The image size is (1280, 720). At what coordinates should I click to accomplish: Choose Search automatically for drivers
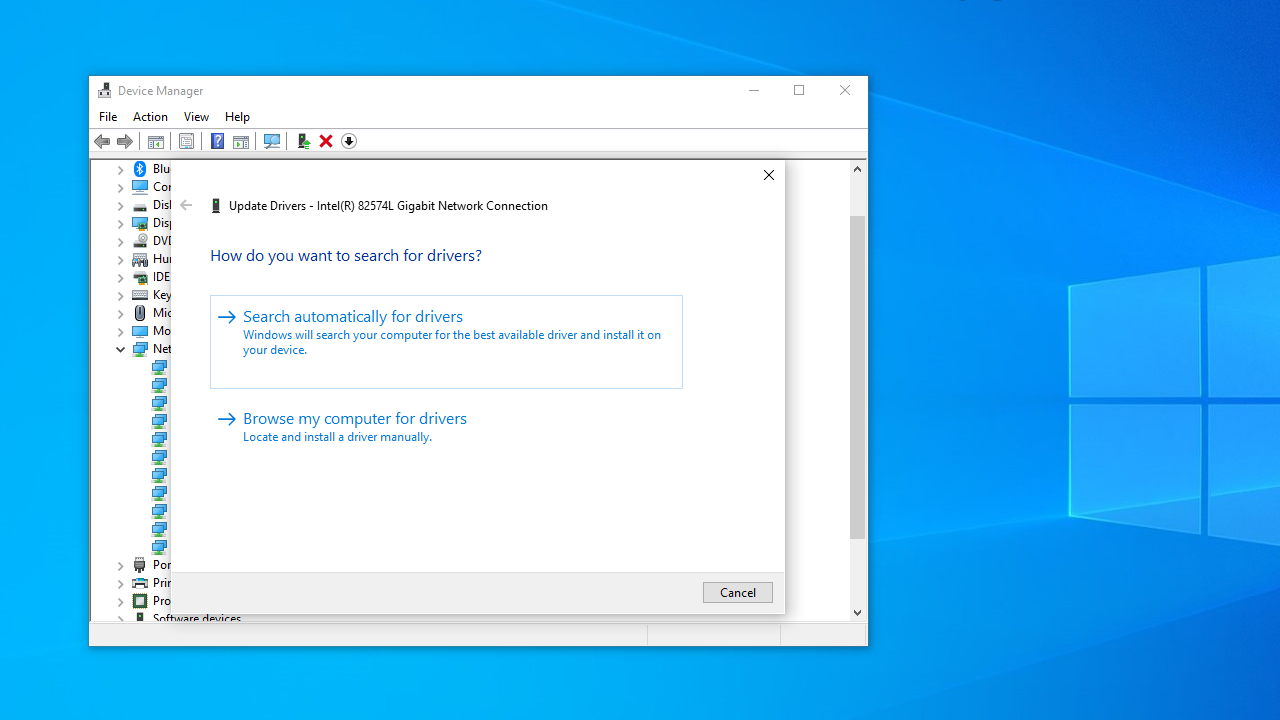(353, 317)
